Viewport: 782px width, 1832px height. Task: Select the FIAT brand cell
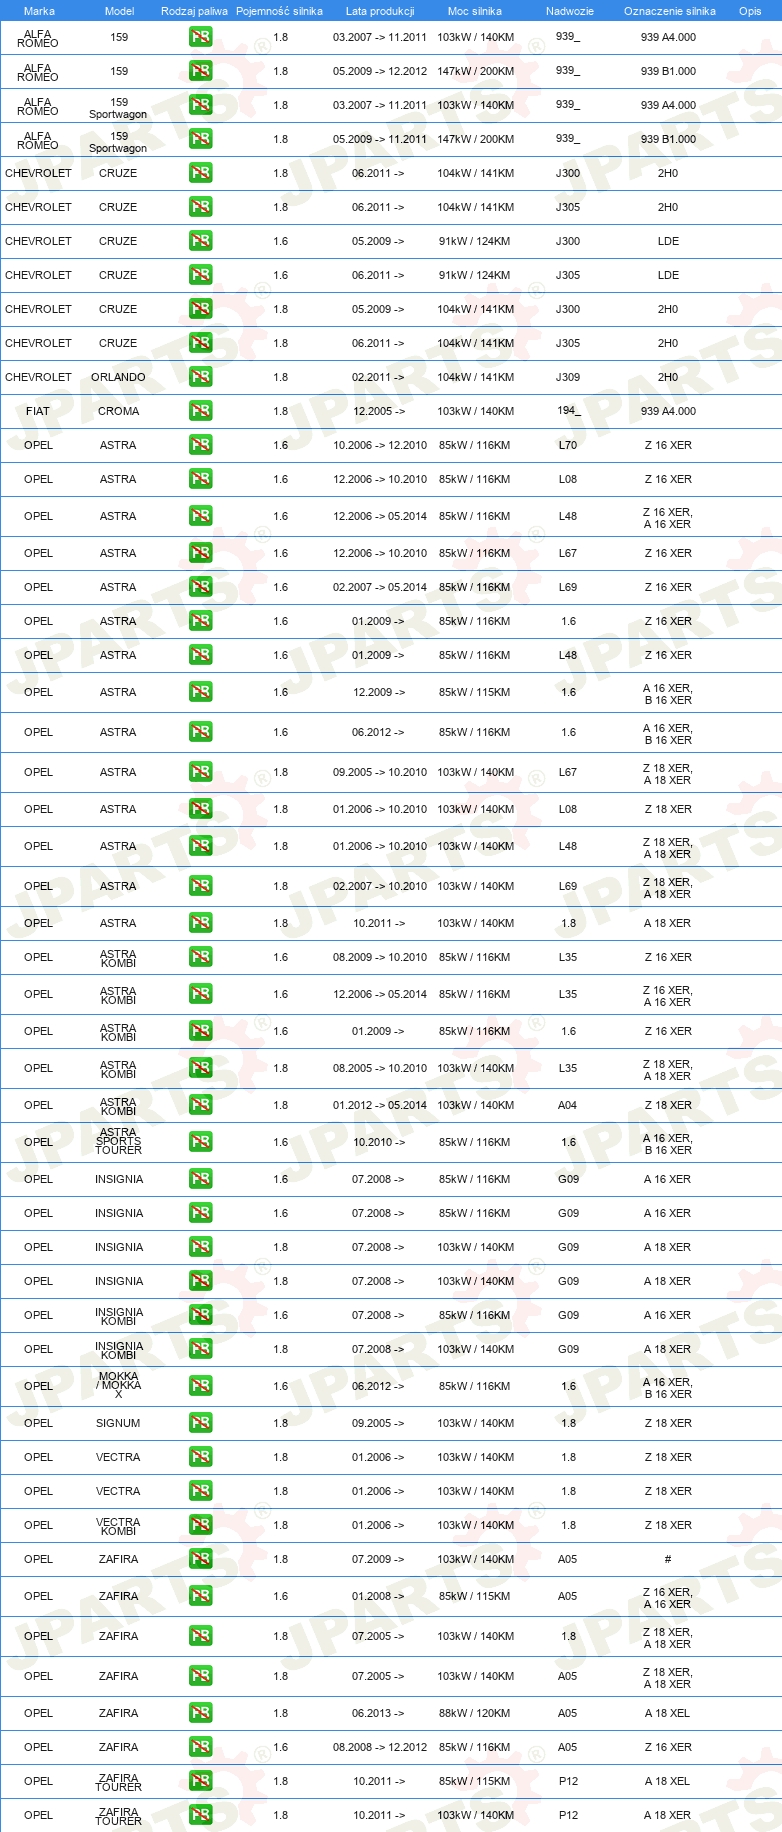pos(38,411)
